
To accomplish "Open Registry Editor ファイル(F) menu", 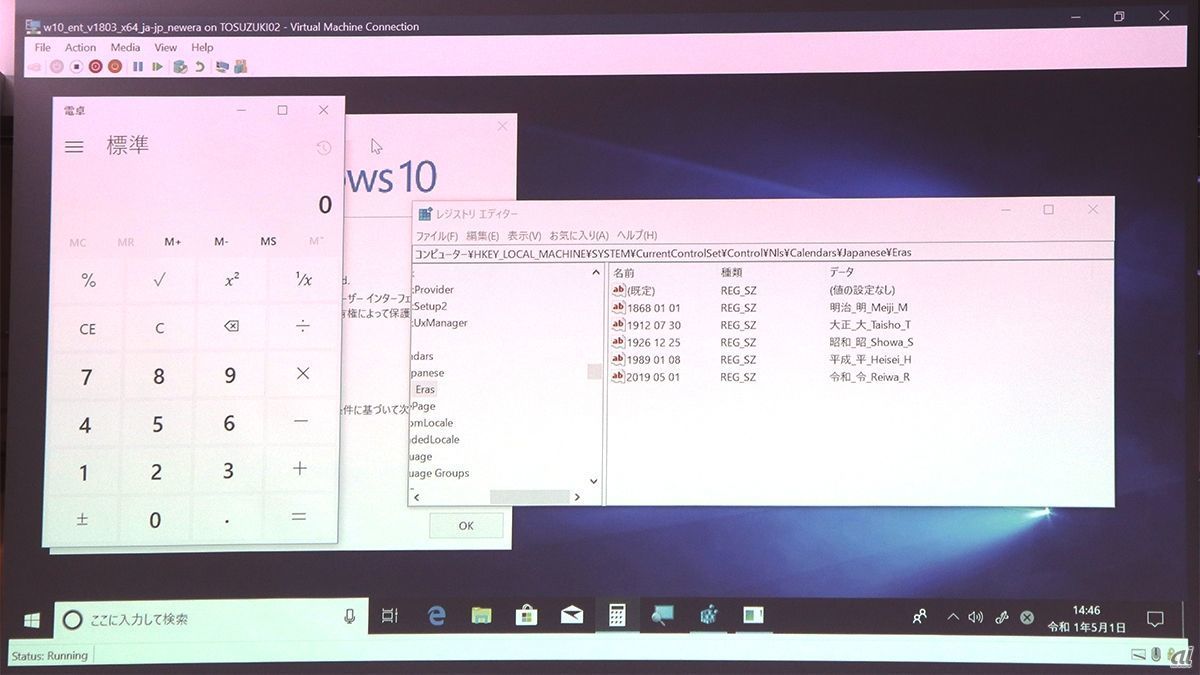I will tap(437, 236).
